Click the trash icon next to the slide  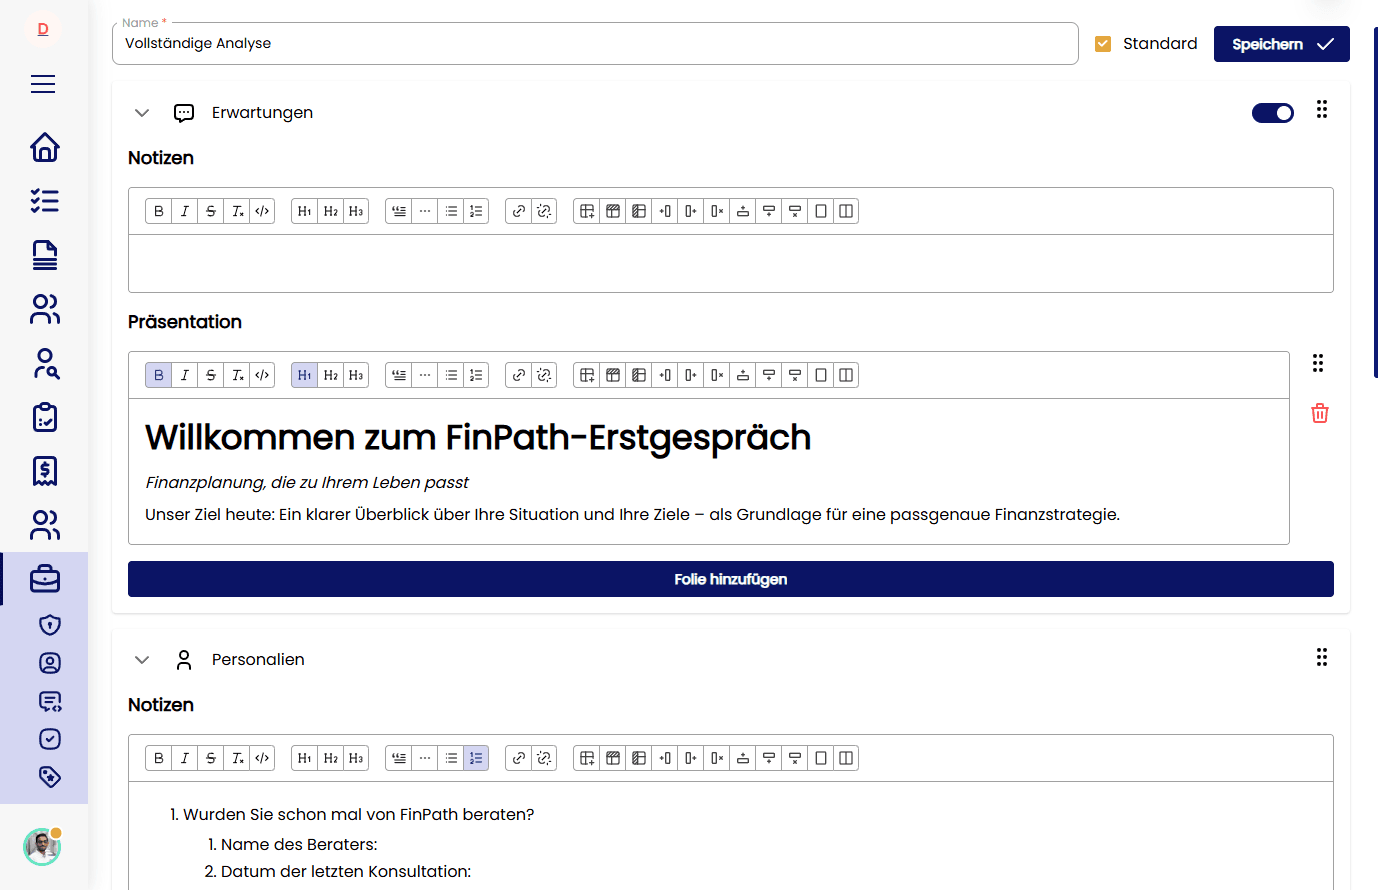click(x=1319, y=413)
